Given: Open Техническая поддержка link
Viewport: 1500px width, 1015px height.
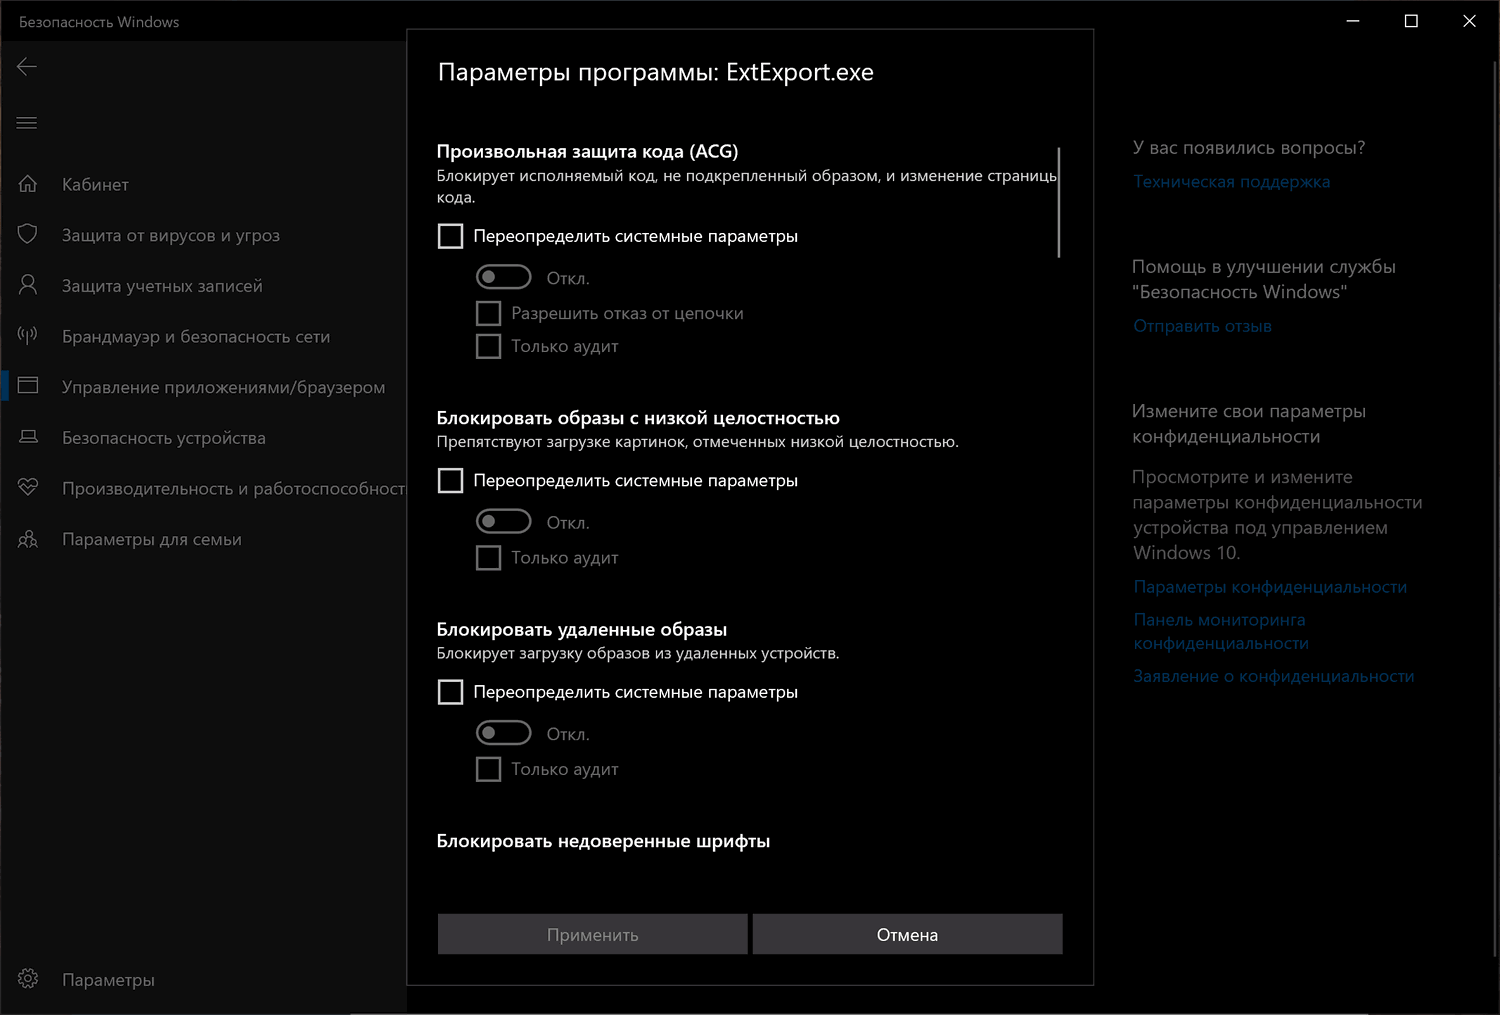Looking at the screenshot, I should (1231, 182).
